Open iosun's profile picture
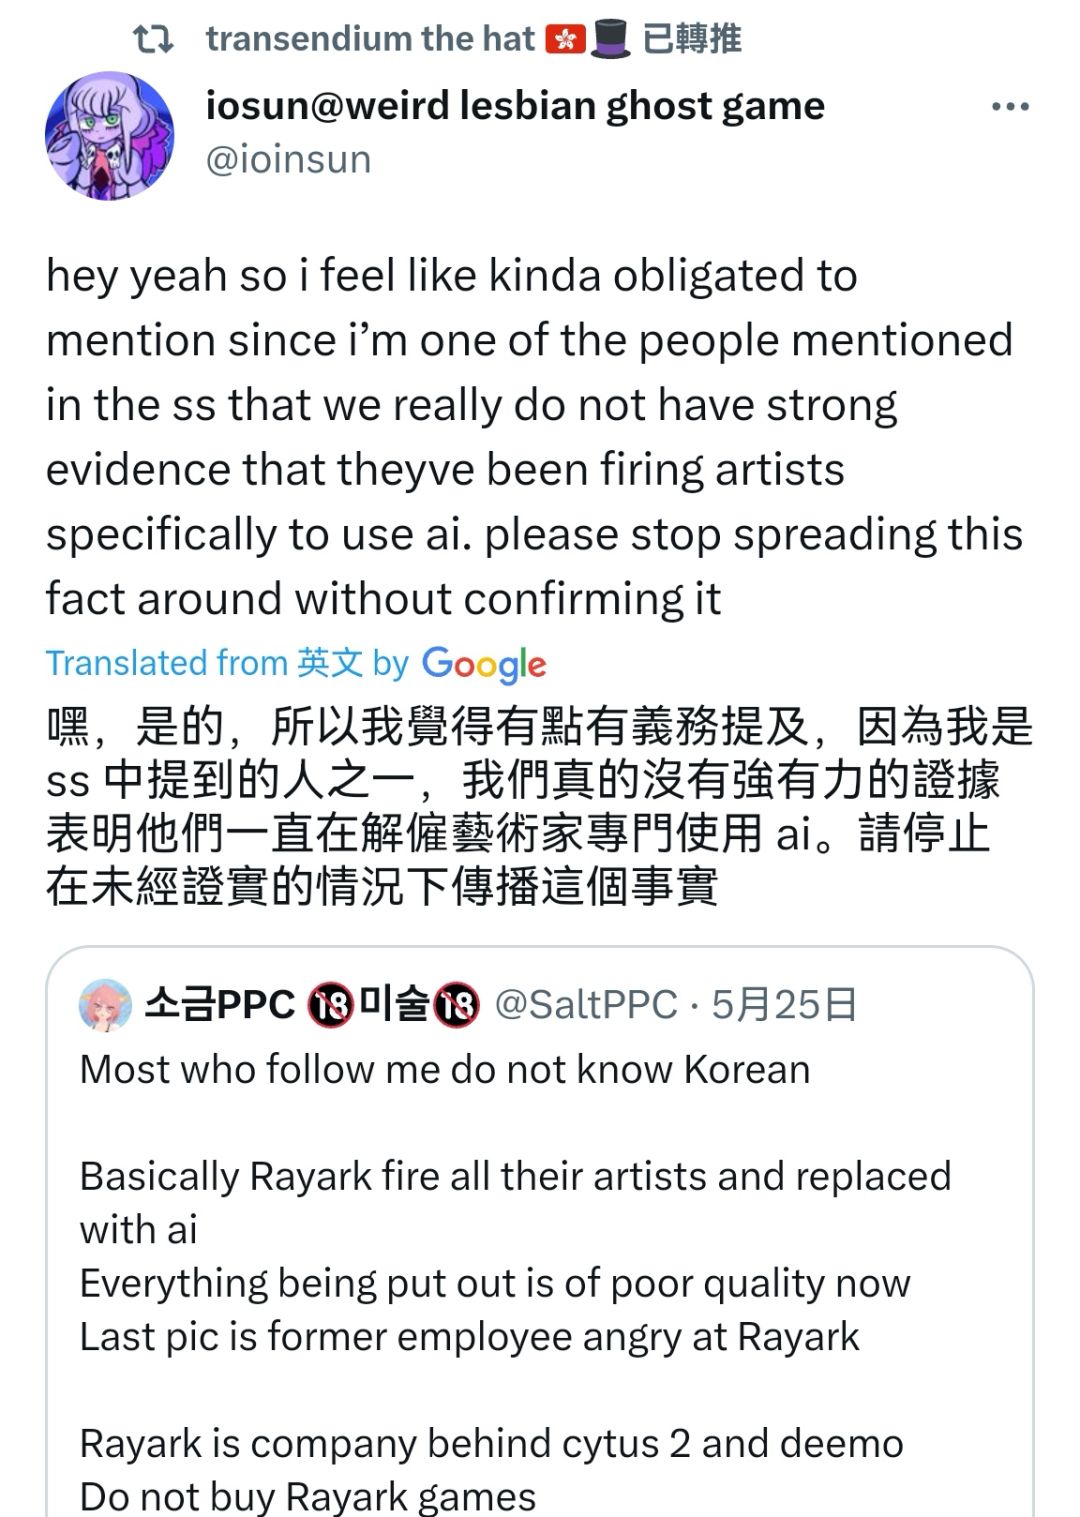The height and width of the screenshot is (1517, 1080). pyautogui.click(x=110, y=135)
